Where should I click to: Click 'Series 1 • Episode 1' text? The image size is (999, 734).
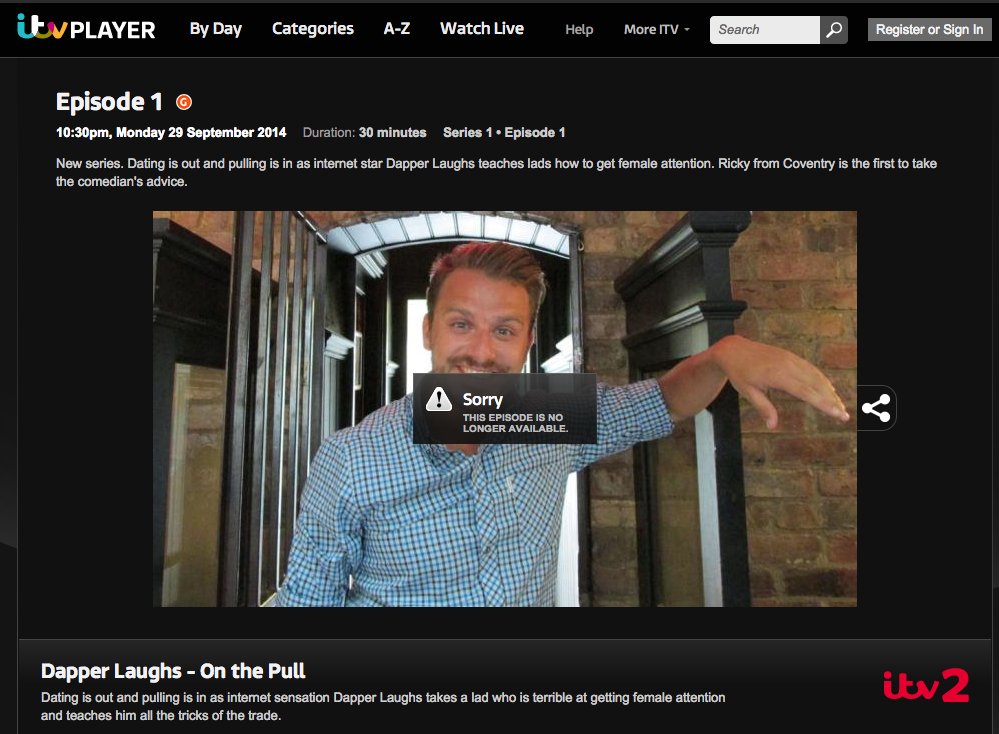coord(504,133)
